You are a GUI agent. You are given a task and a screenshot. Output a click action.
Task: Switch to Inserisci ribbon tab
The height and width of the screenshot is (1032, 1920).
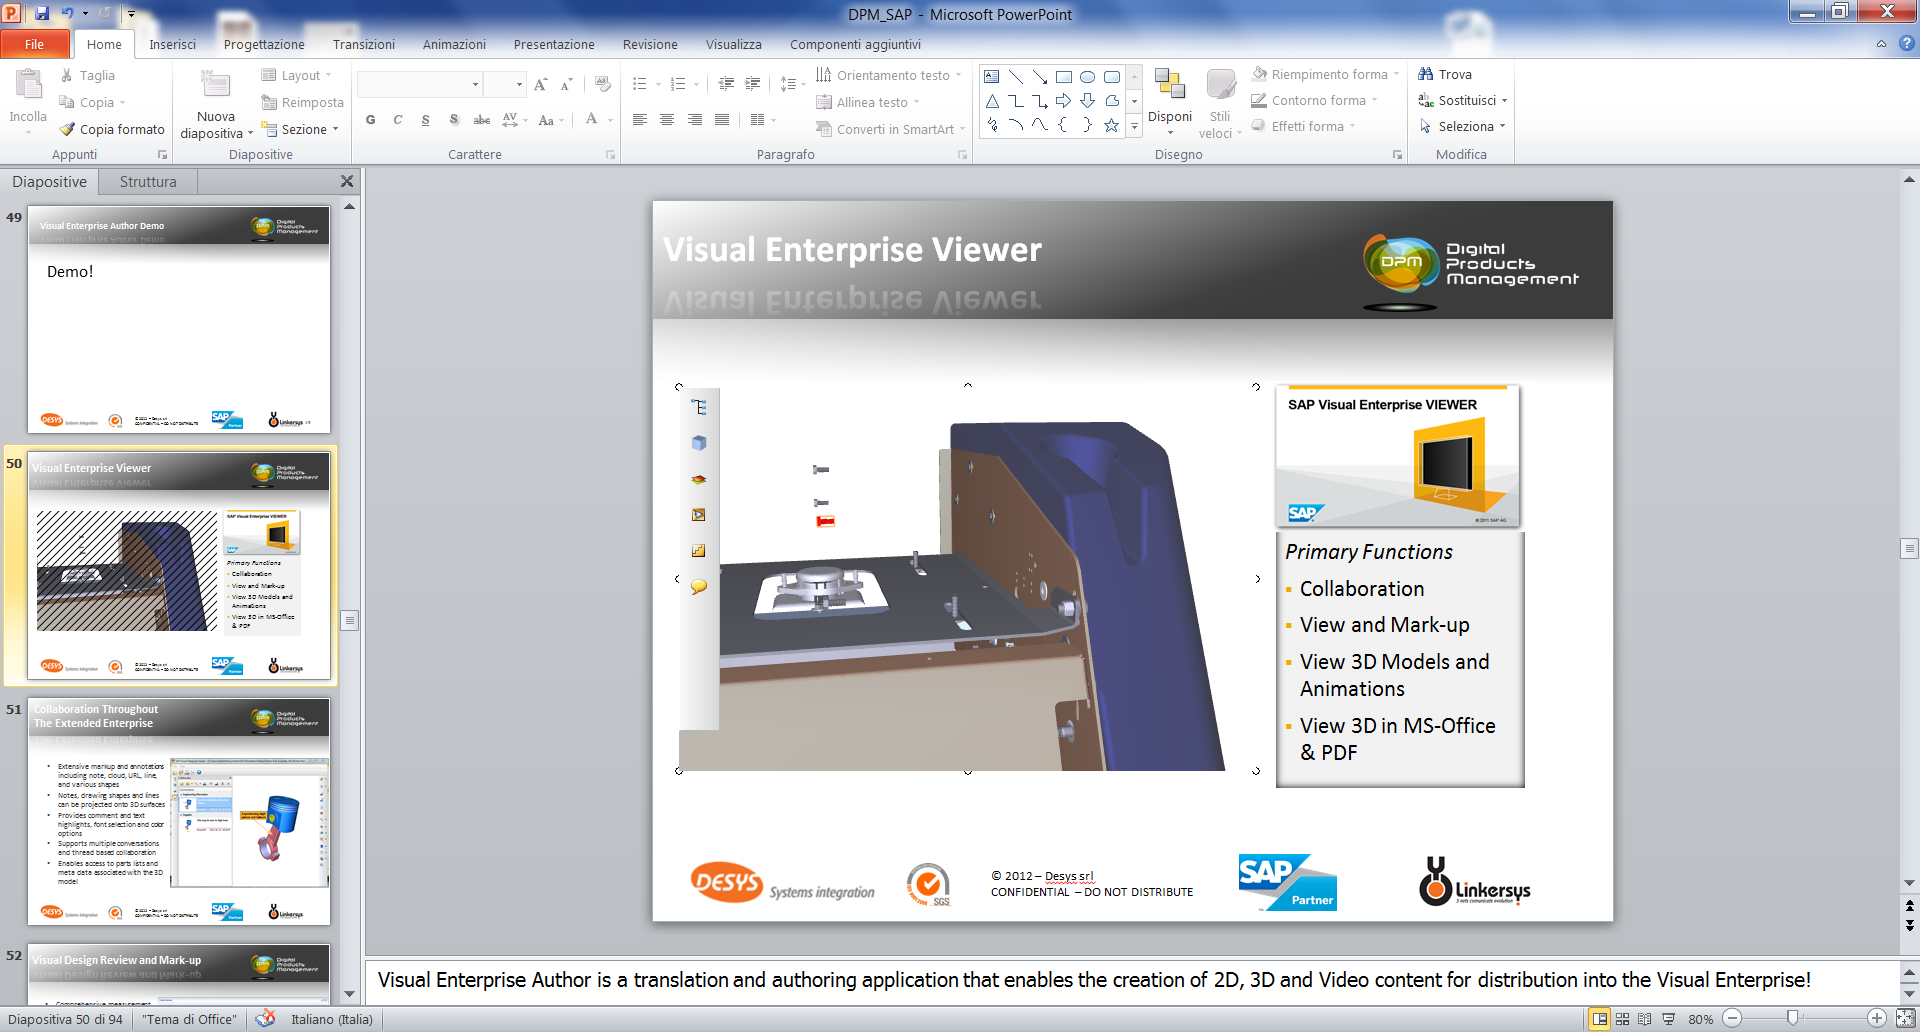coord(173,44)
